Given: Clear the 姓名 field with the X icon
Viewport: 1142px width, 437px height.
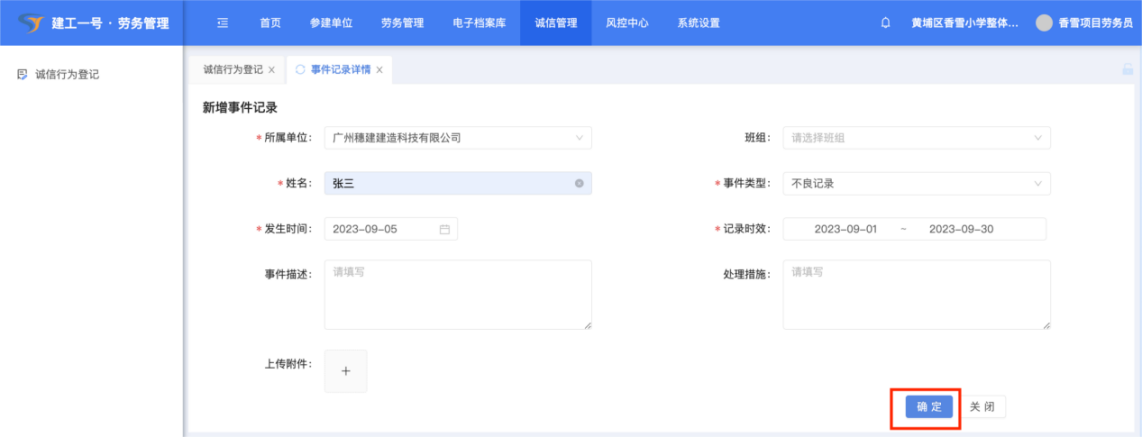Looking at the screenshot, I should point(579,184).
